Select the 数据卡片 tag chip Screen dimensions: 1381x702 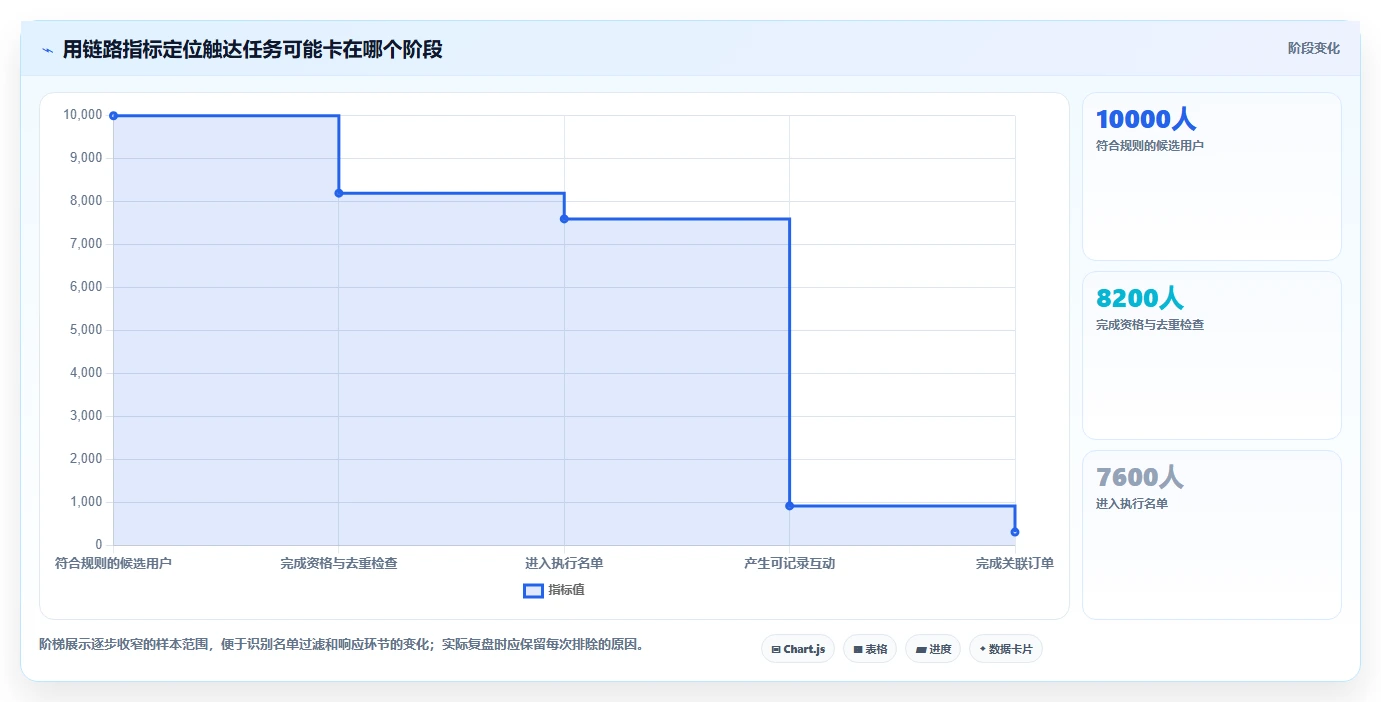[1006, 649]
